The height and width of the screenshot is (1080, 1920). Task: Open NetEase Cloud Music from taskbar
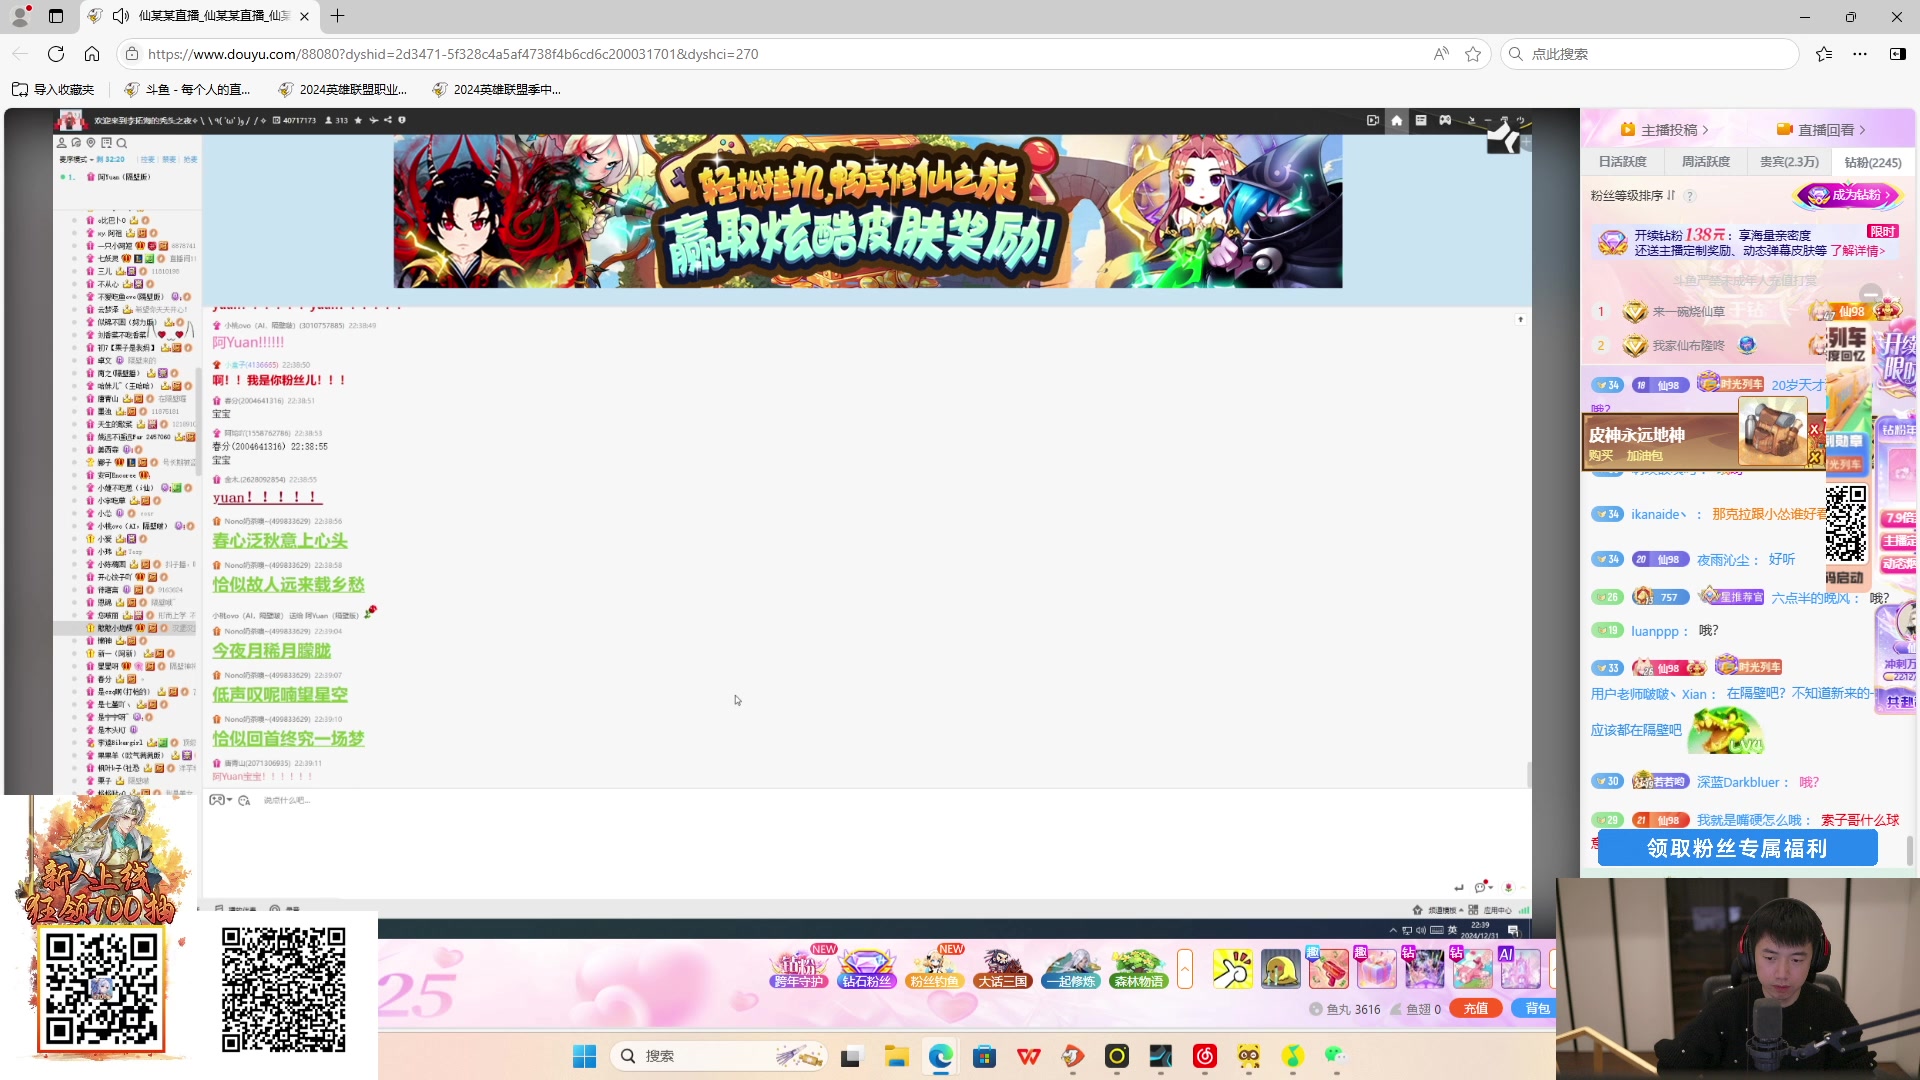coord(1205,1056)
